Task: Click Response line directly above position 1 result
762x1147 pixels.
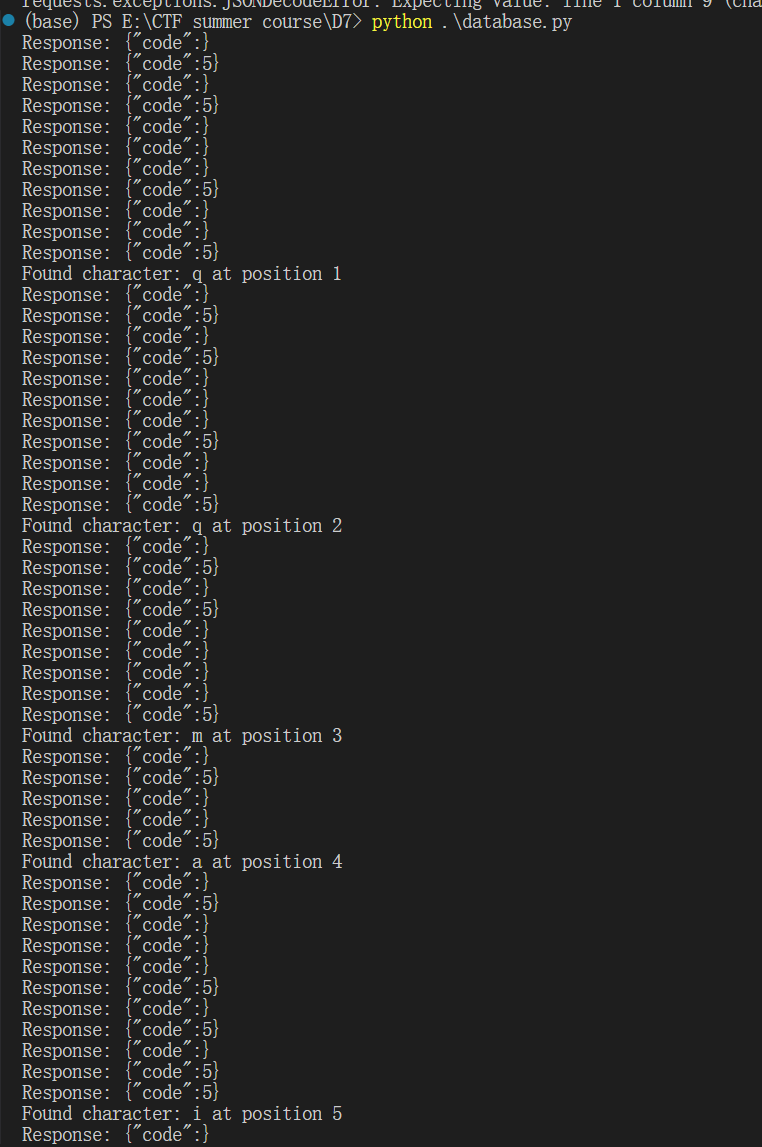Action: tap(120, 253)
